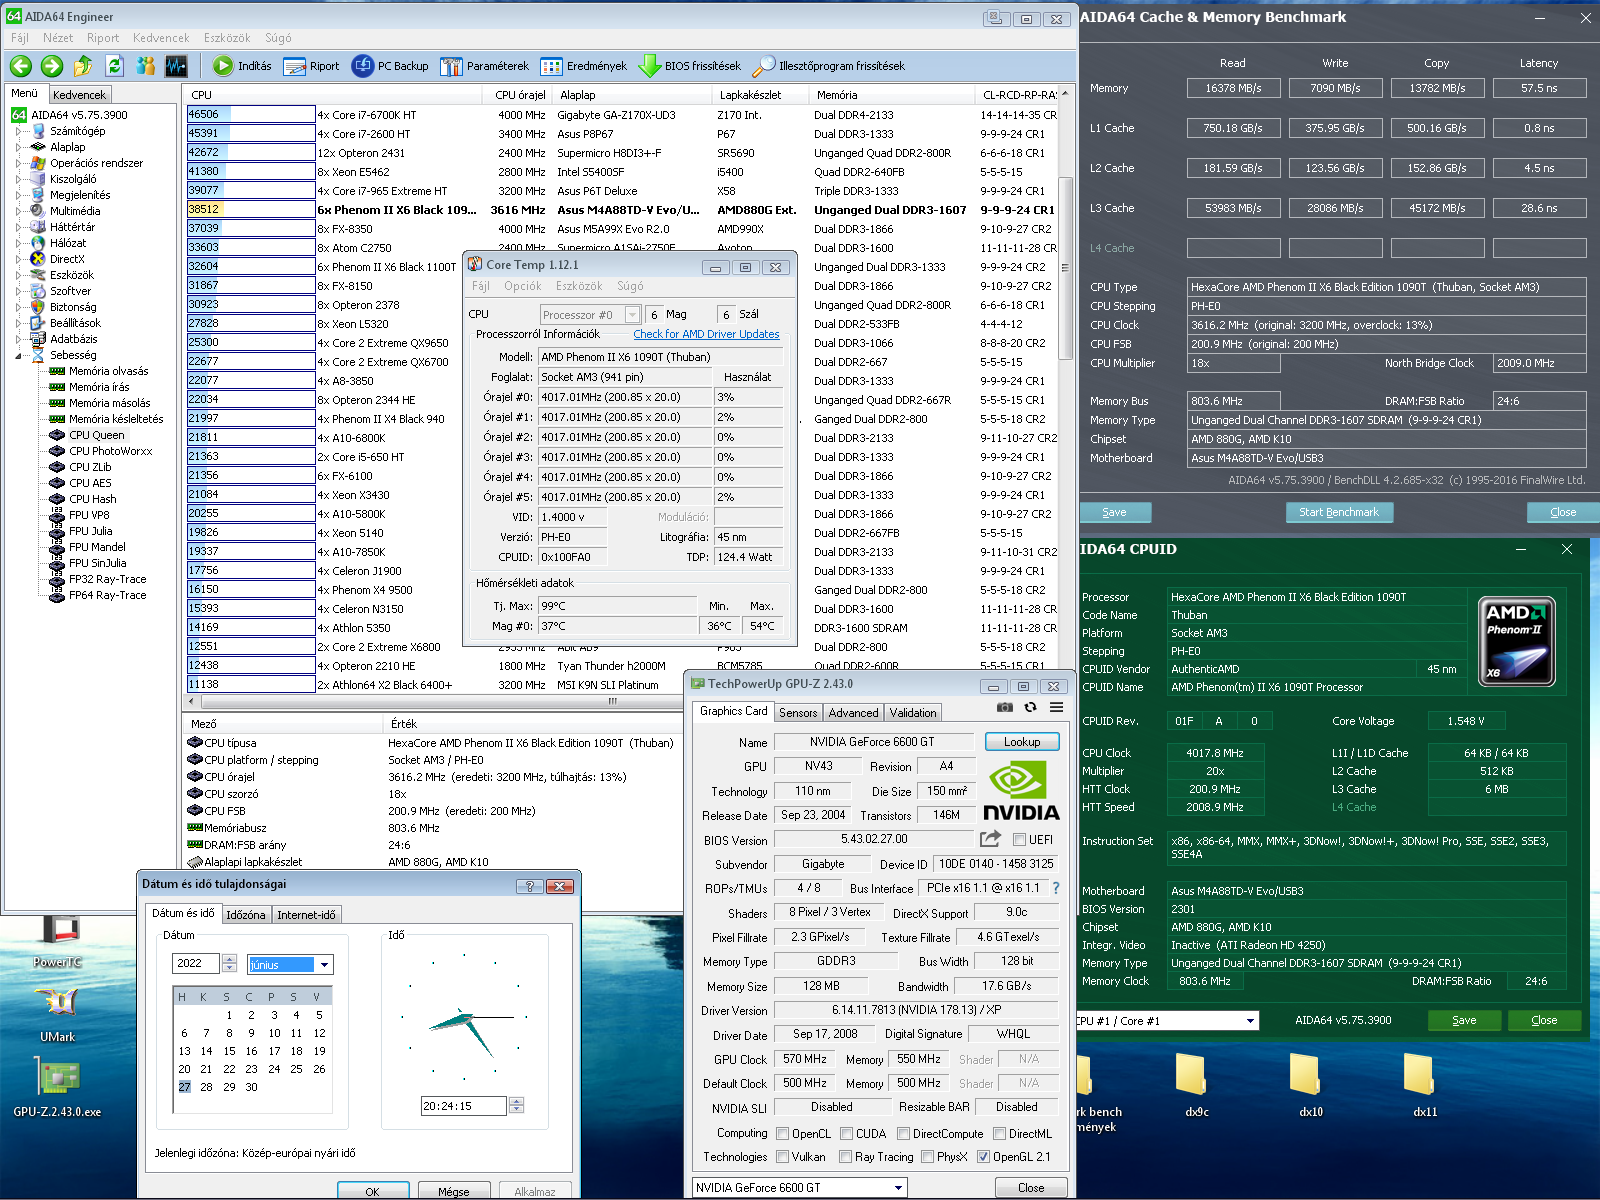The height and width of the screenshot is (1200, 1600).
Task: Toggle the PhysX checkbox in GPU-Z
Action: click(x=927, y=1157)
